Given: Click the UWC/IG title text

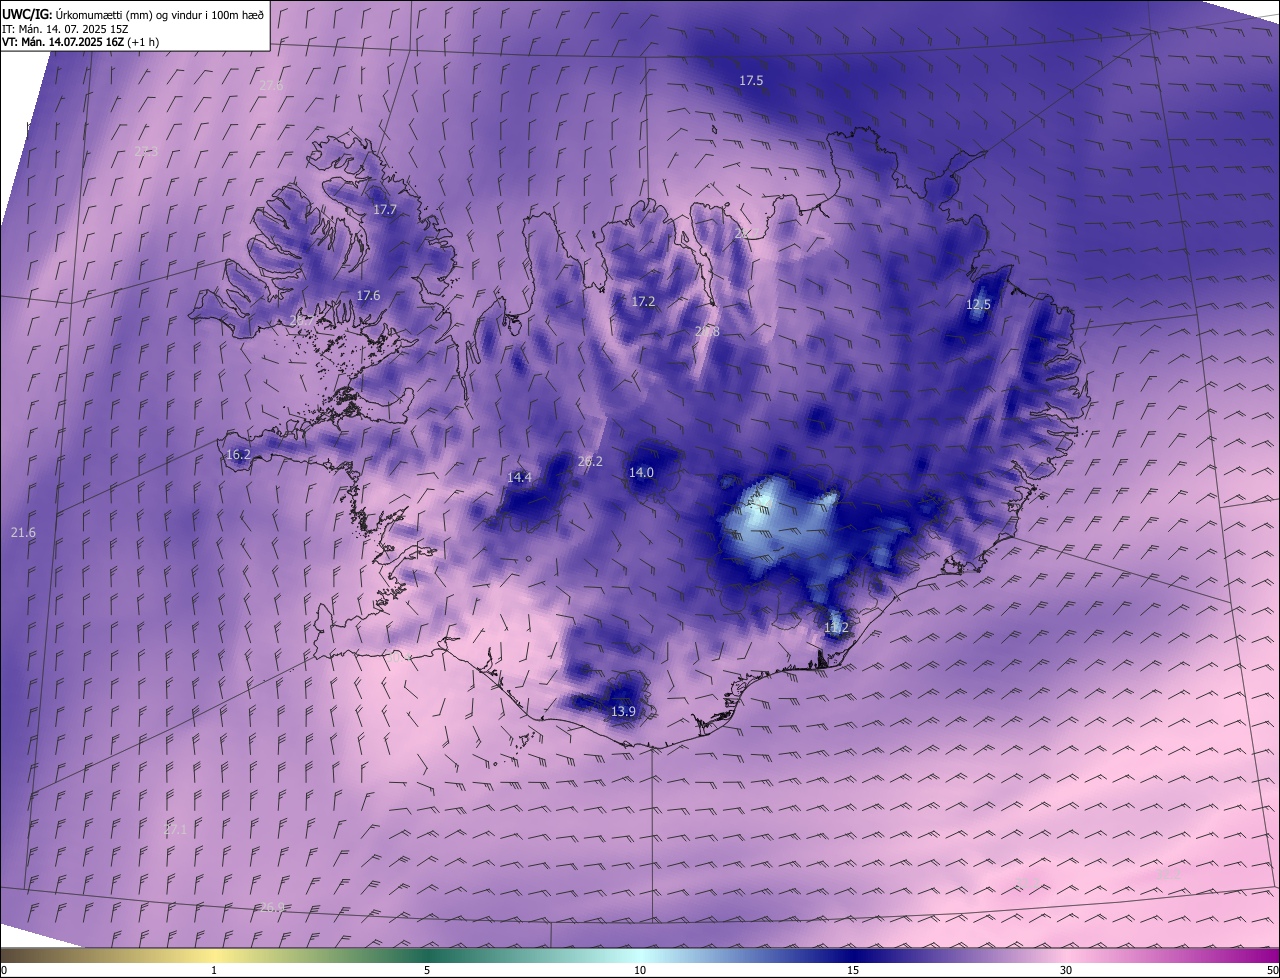Looking at the screenshot, I should click(27, 14).
